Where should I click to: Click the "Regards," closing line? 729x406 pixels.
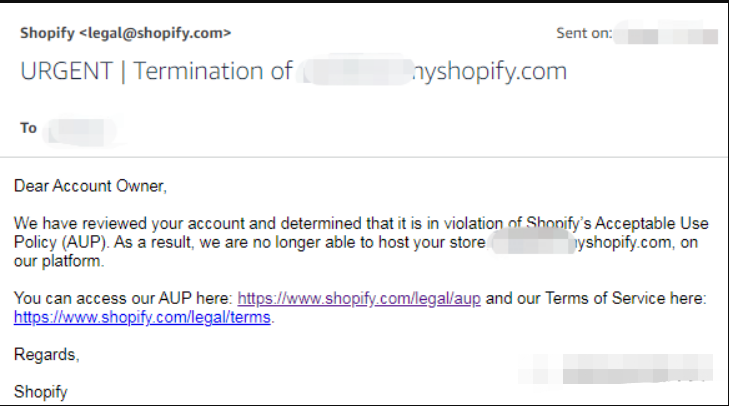pos(46,355)
